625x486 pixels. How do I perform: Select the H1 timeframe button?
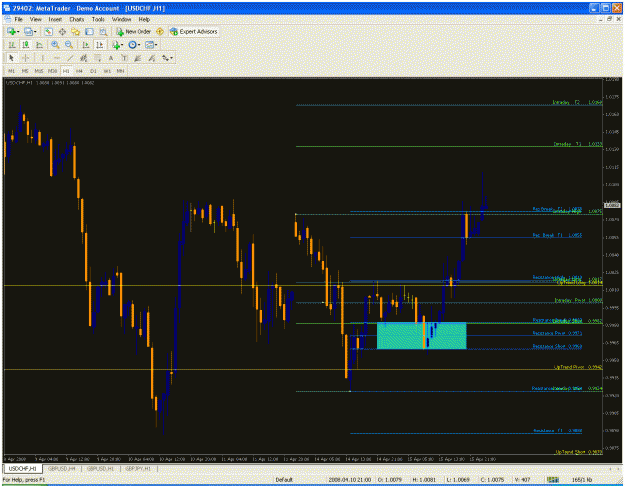[66, 71]
